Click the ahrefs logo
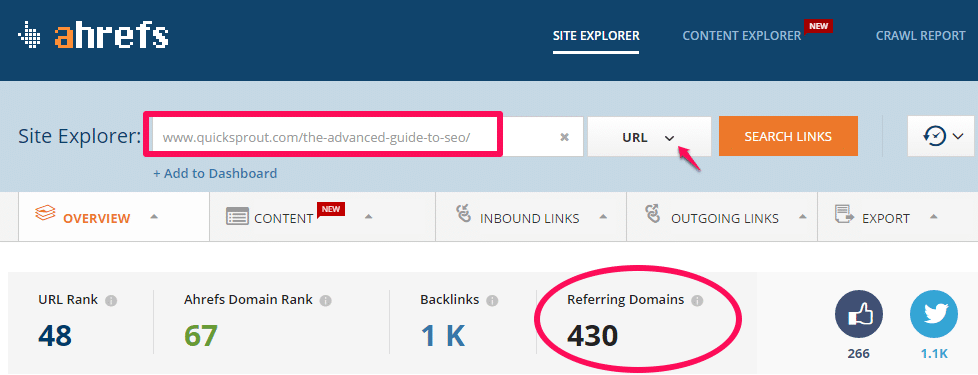This screenshot has height=375, width=978. (93, 36)
